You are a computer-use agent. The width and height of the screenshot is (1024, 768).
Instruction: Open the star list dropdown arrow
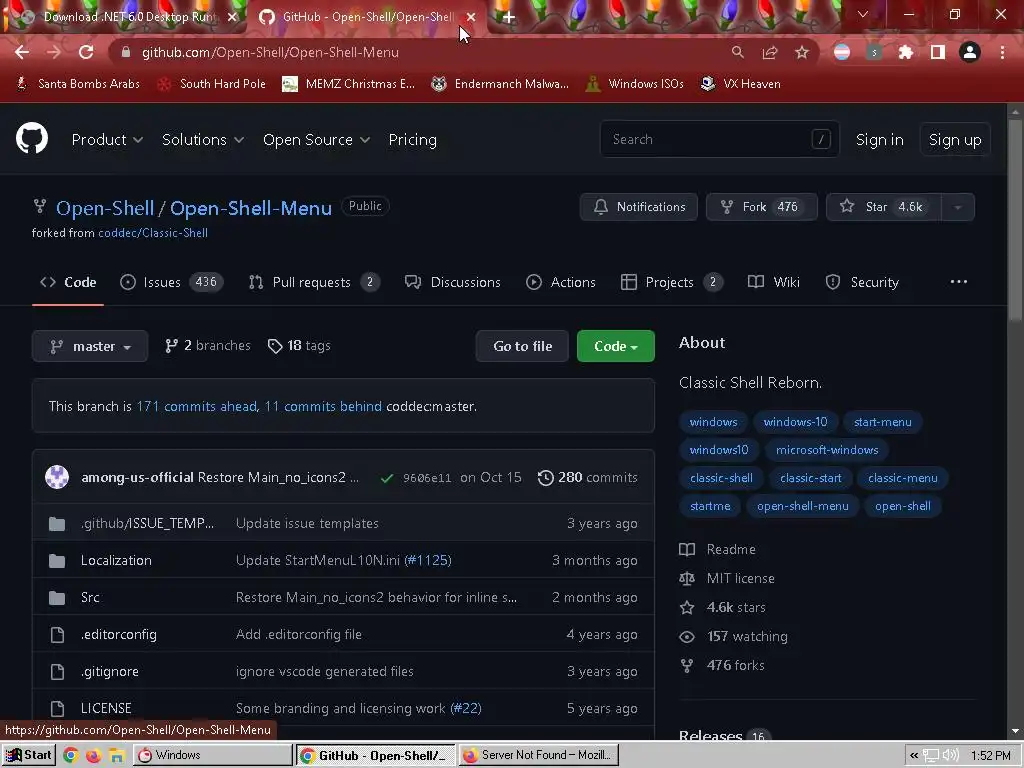(958, 207)
